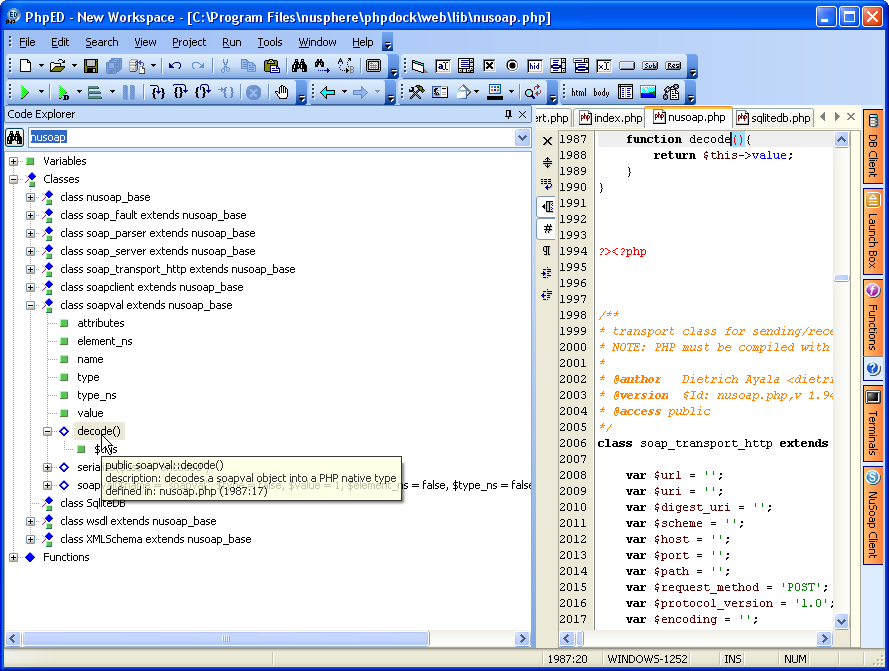The image size is (889, 671).
Task: Open the nusoap search combo box dropdown
Action: [x=522, y=138]
